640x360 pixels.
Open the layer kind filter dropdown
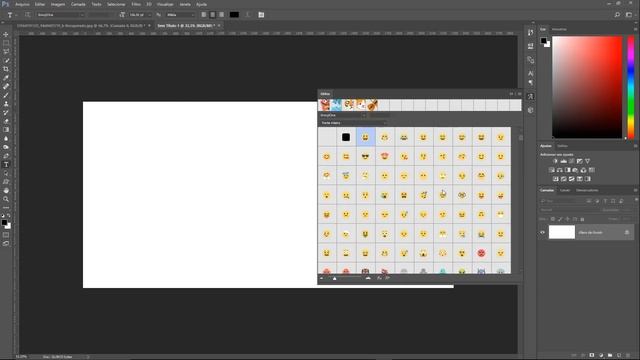coord(563,201)
